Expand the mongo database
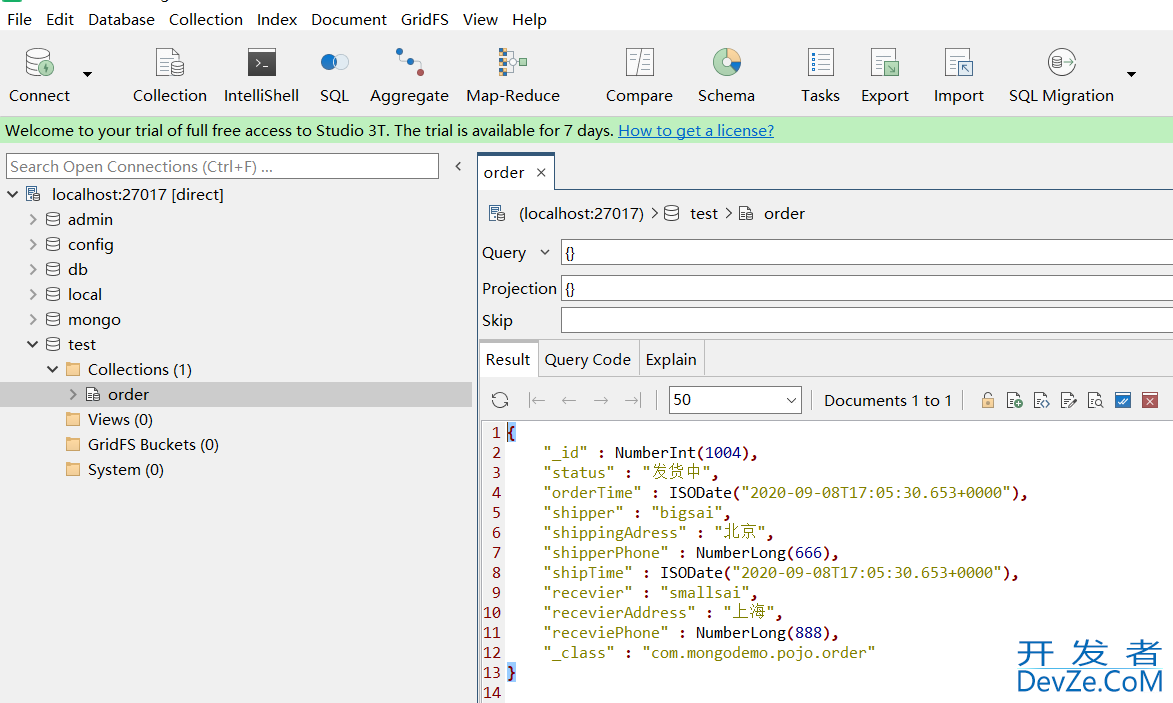Image resolution: width=1173 pixels, height=703 pixels. (32, 319)
